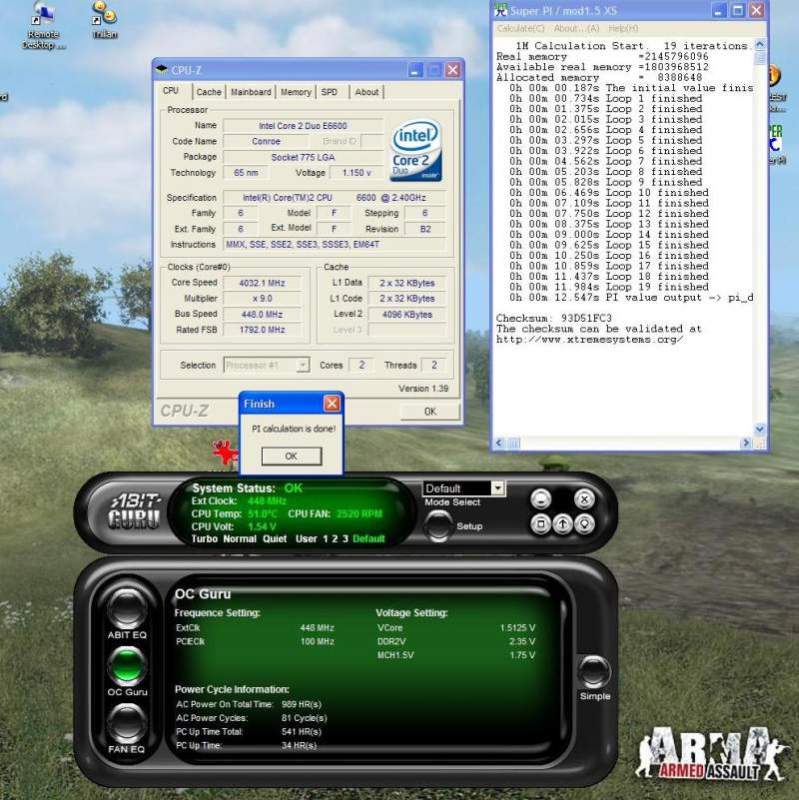Switch to the CPU tab in CPU-Z

click(170, 91)
